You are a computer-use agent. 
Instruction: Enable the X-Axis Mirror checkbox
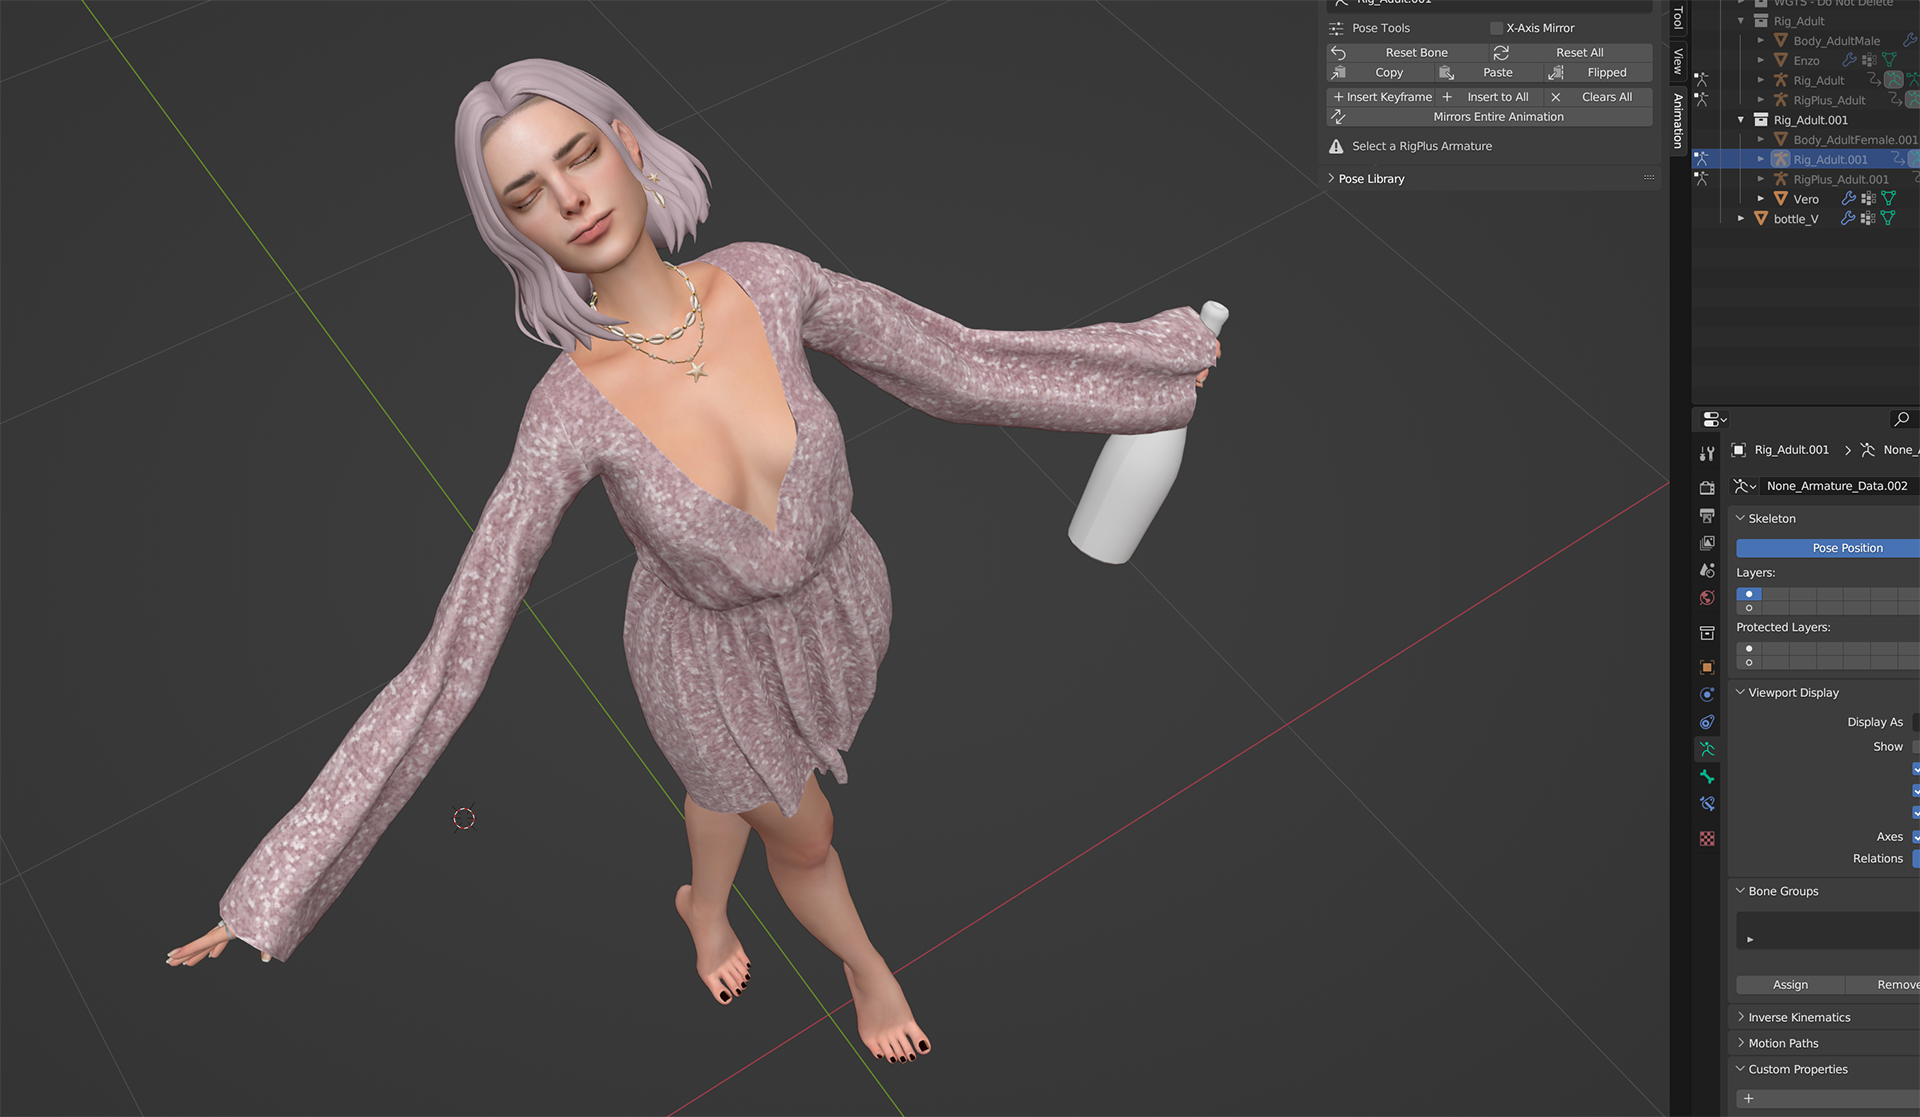click(x=1496, y=28)
